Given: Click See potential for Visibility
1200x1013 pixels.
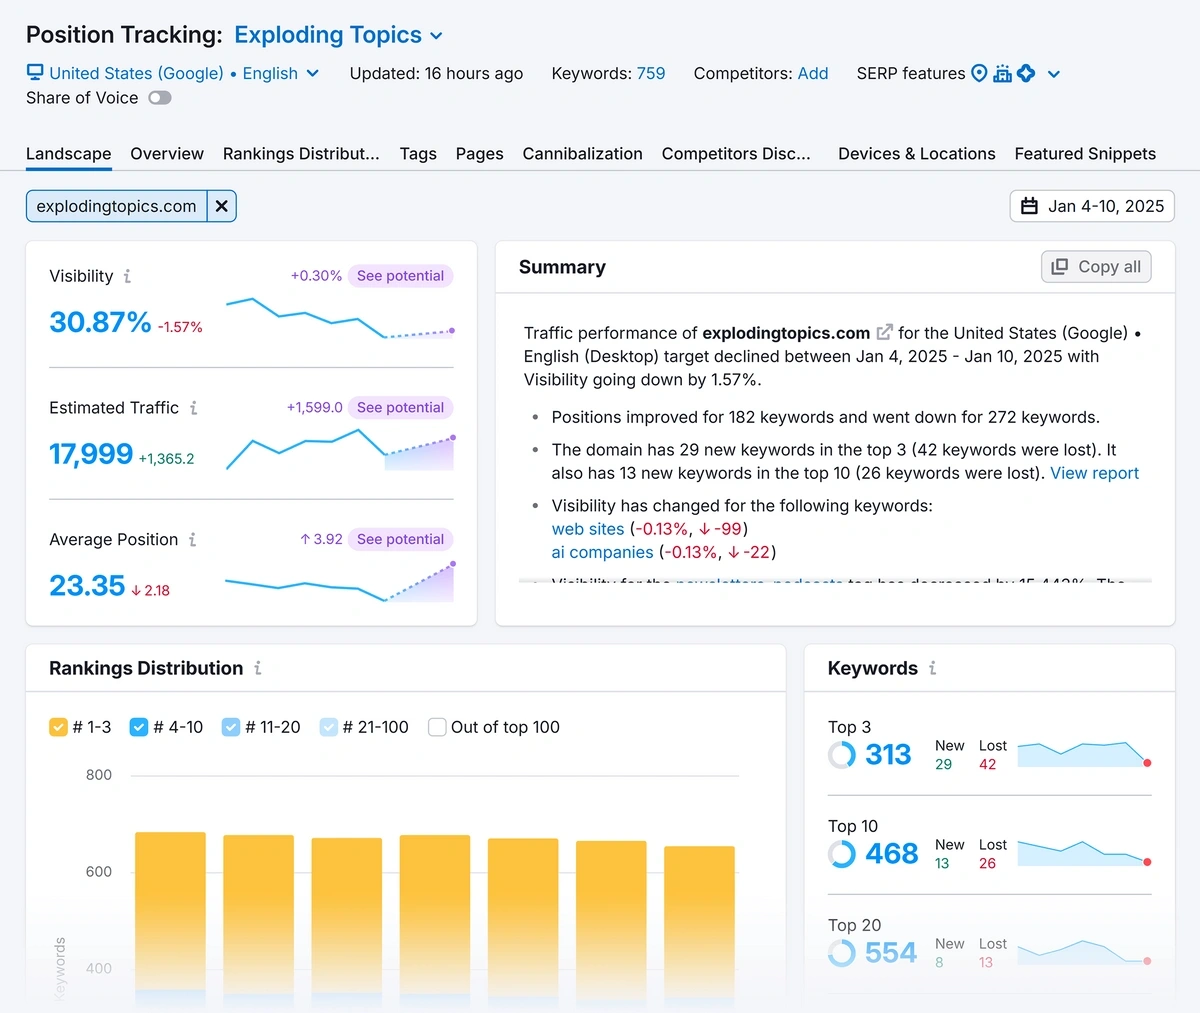Looking at the screenshot, I should pyautogui.click(x=400, y=276).
